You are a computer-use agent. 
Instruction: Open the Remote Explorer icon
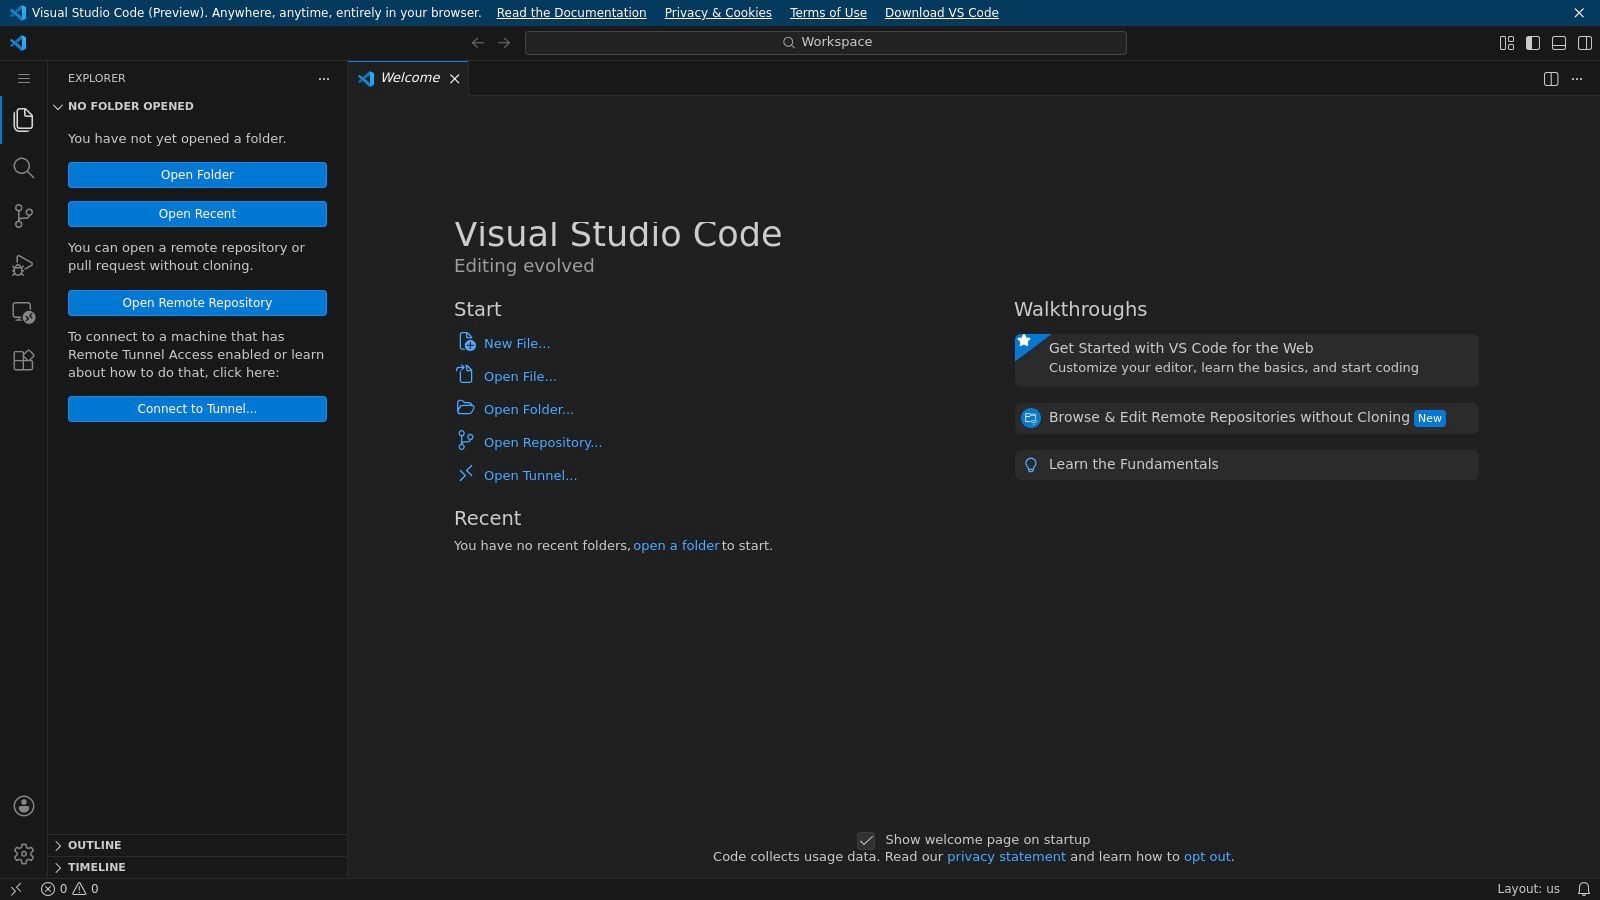click(24, 312)
